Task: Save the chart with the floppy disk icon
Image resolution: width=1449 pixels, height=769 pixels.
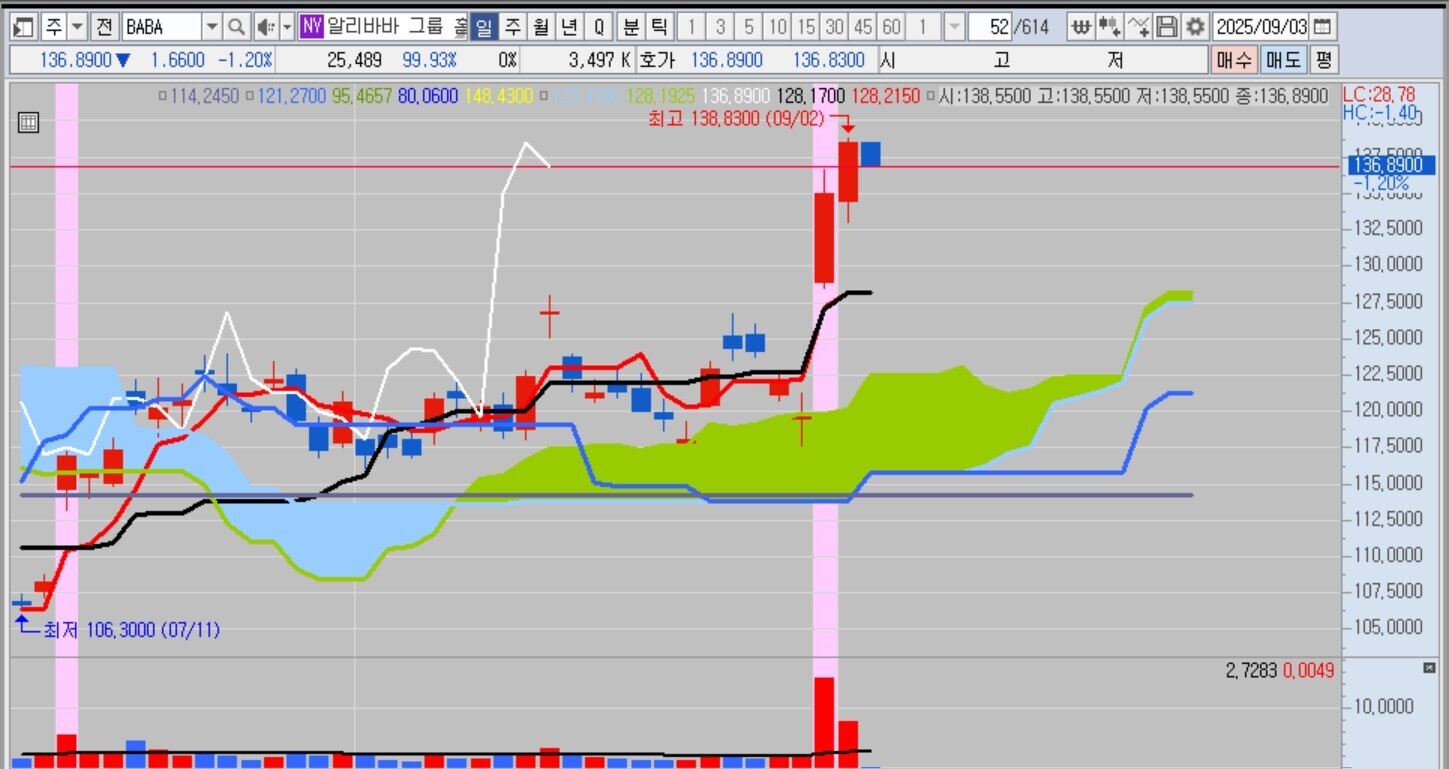Action: 1166,26
